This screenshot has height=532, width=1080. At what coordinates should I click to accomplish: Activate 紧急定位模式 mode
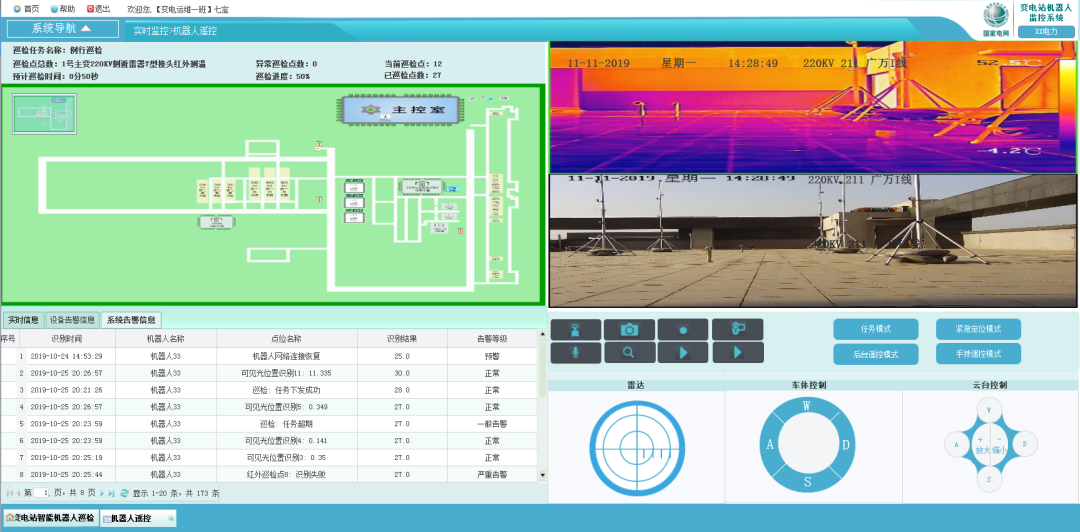click(x=978, y=329)
